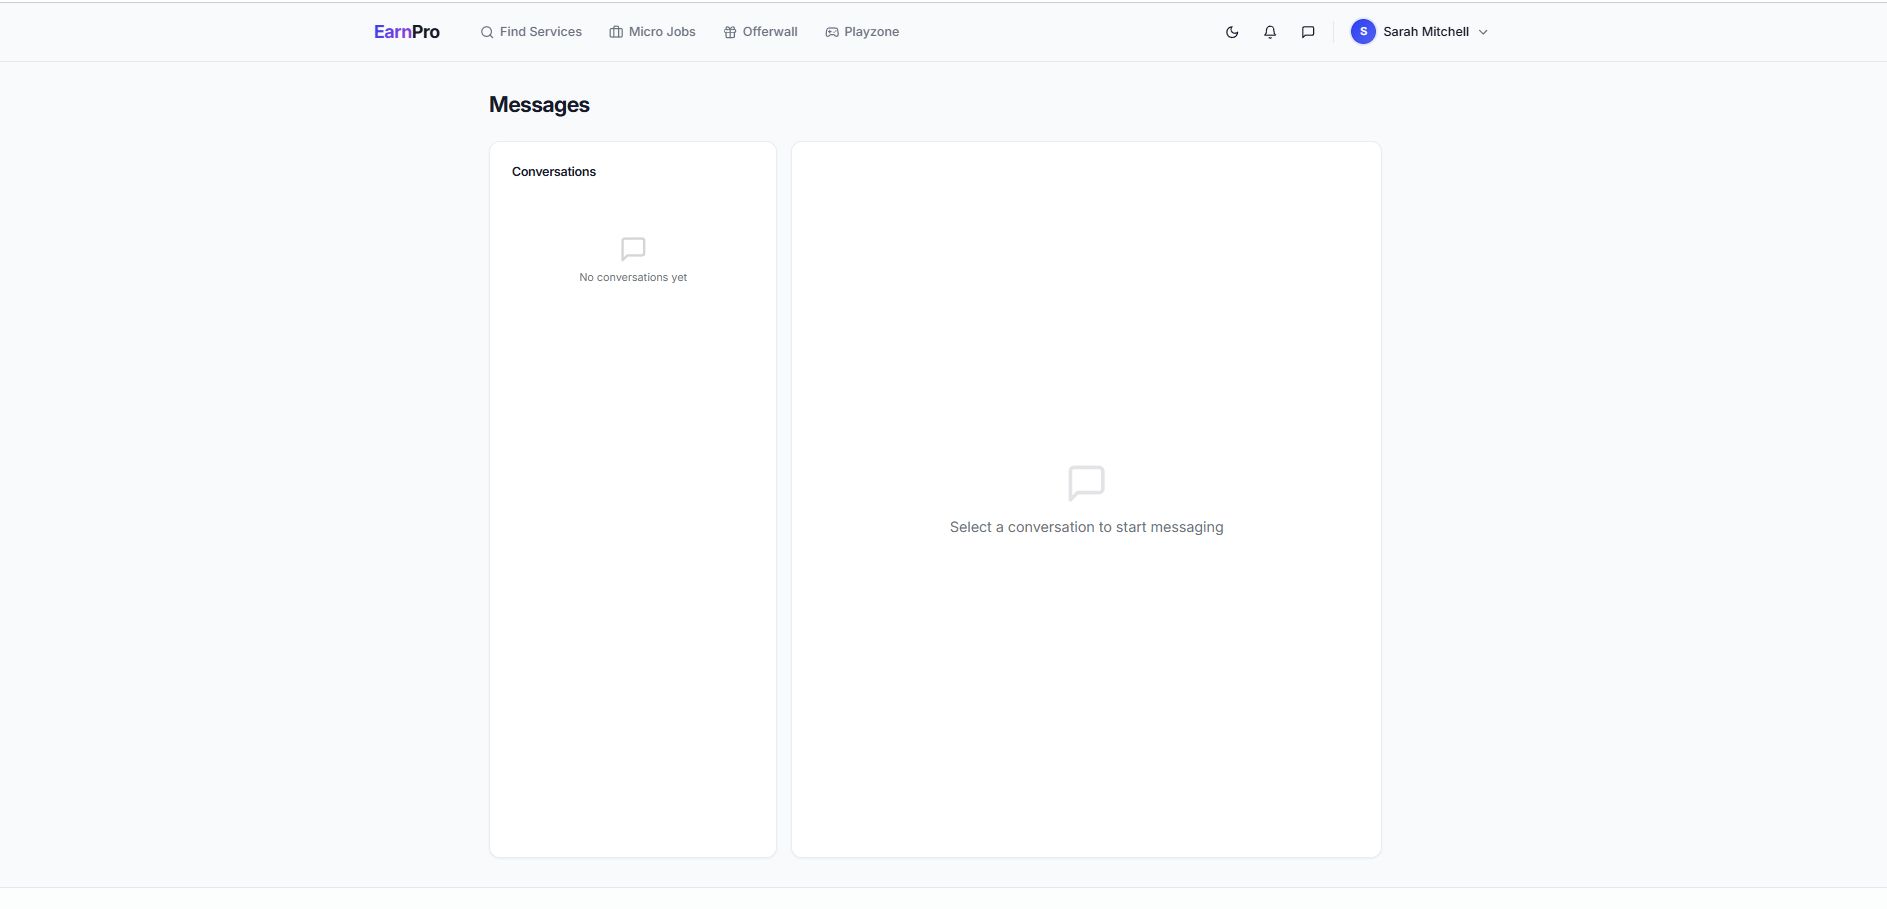Expand the Sarah Mitchell account dropdown arrow

1483,32
